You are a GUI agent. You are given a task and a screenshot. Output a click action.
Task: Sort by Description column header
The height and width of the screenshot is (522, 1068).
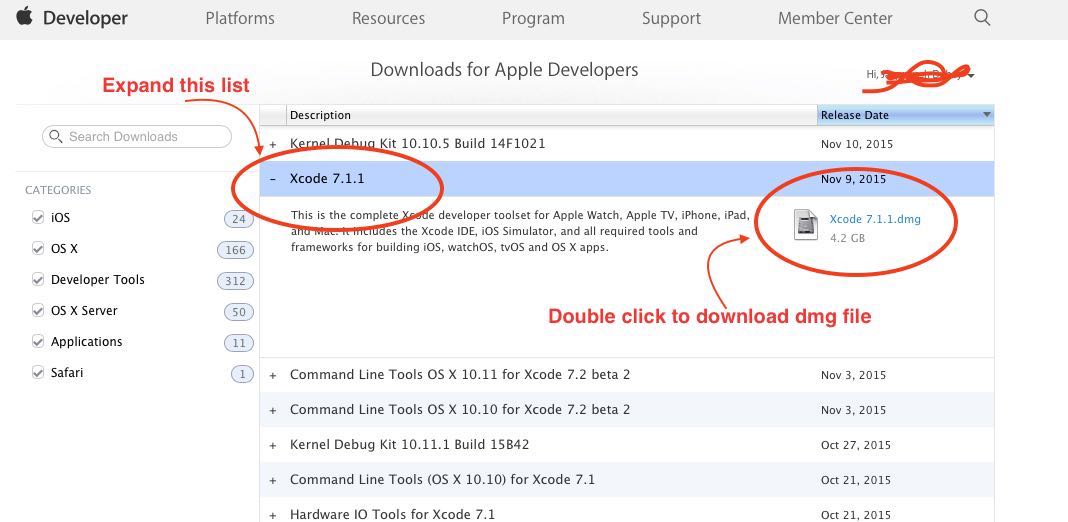tap(552, 115)
